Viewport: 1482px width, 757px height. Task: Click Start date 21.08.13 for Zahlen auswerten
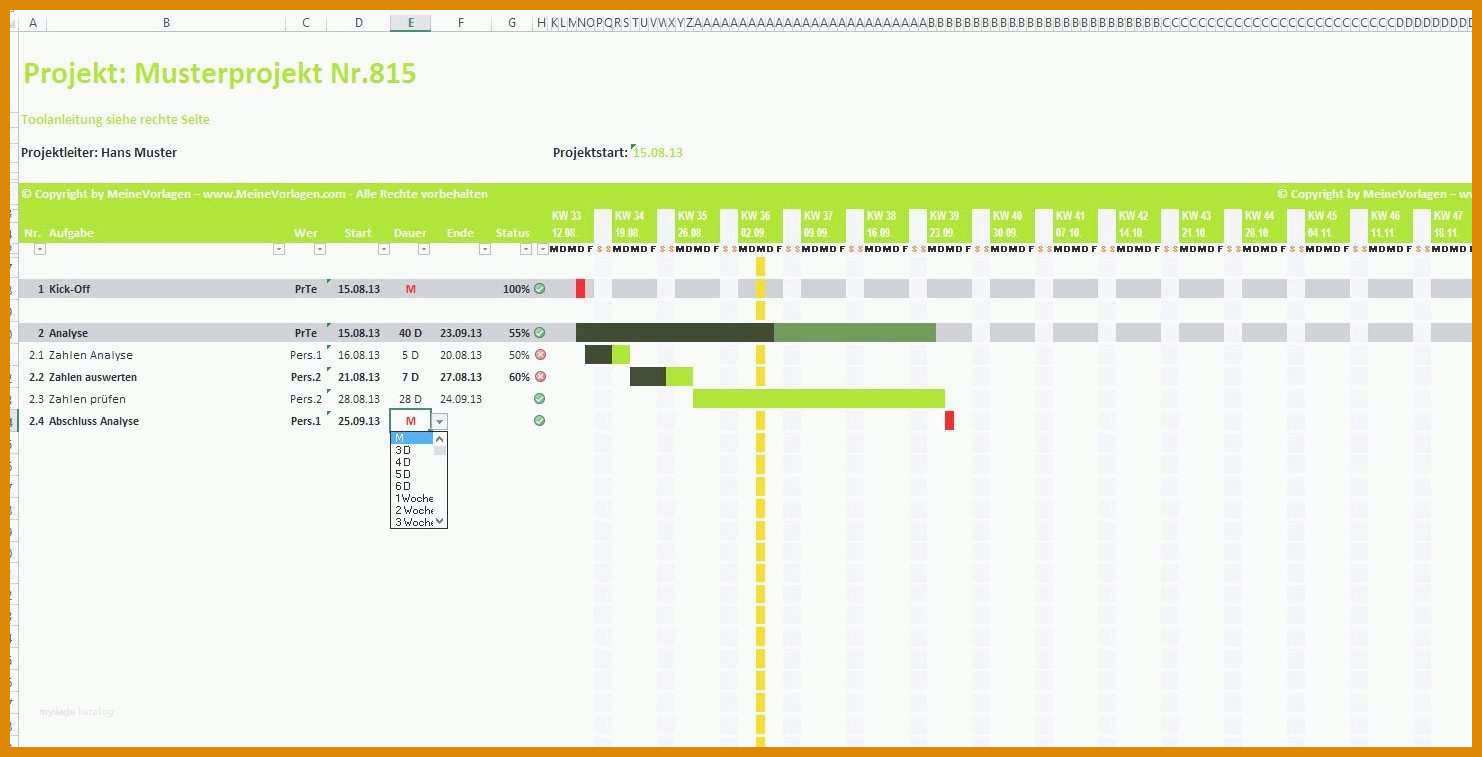coord(359,377)
